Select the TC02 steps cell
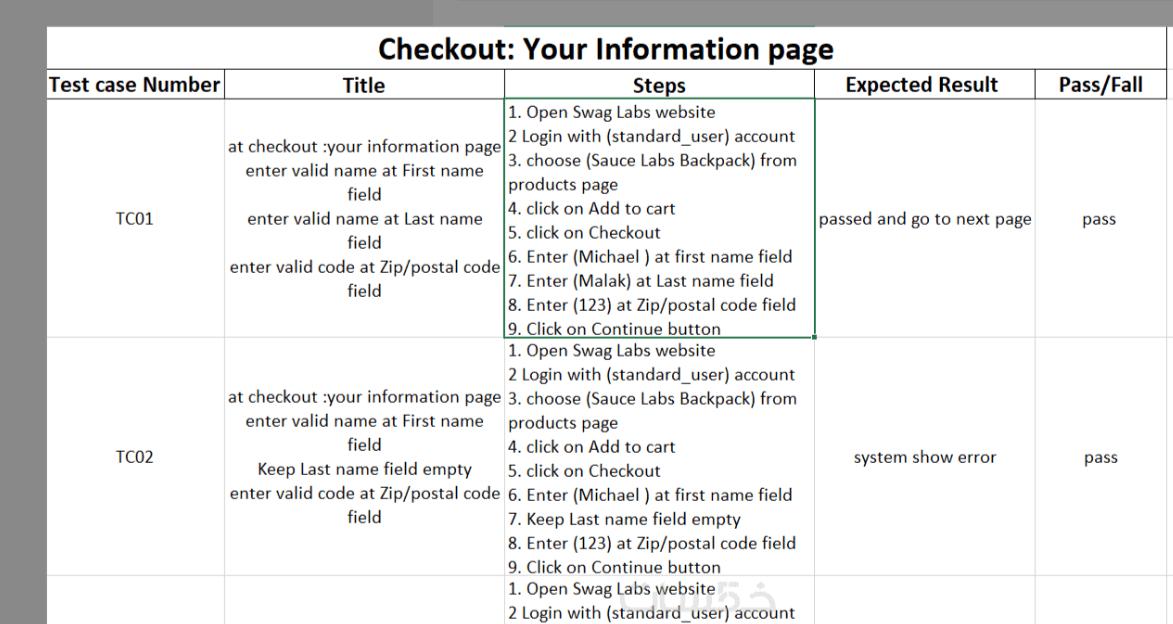The height and width of the screenshot is (624, 1173). pyautogui.click(x=659, y=457)
